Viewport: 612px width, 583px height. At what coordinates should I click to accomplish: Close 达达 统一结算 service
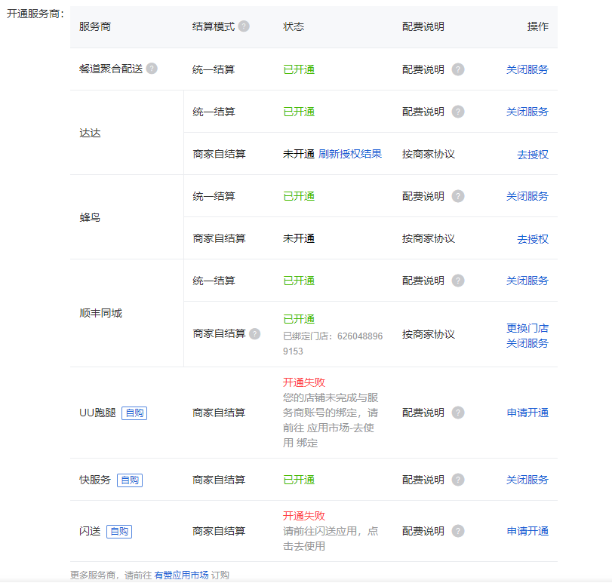527,112
